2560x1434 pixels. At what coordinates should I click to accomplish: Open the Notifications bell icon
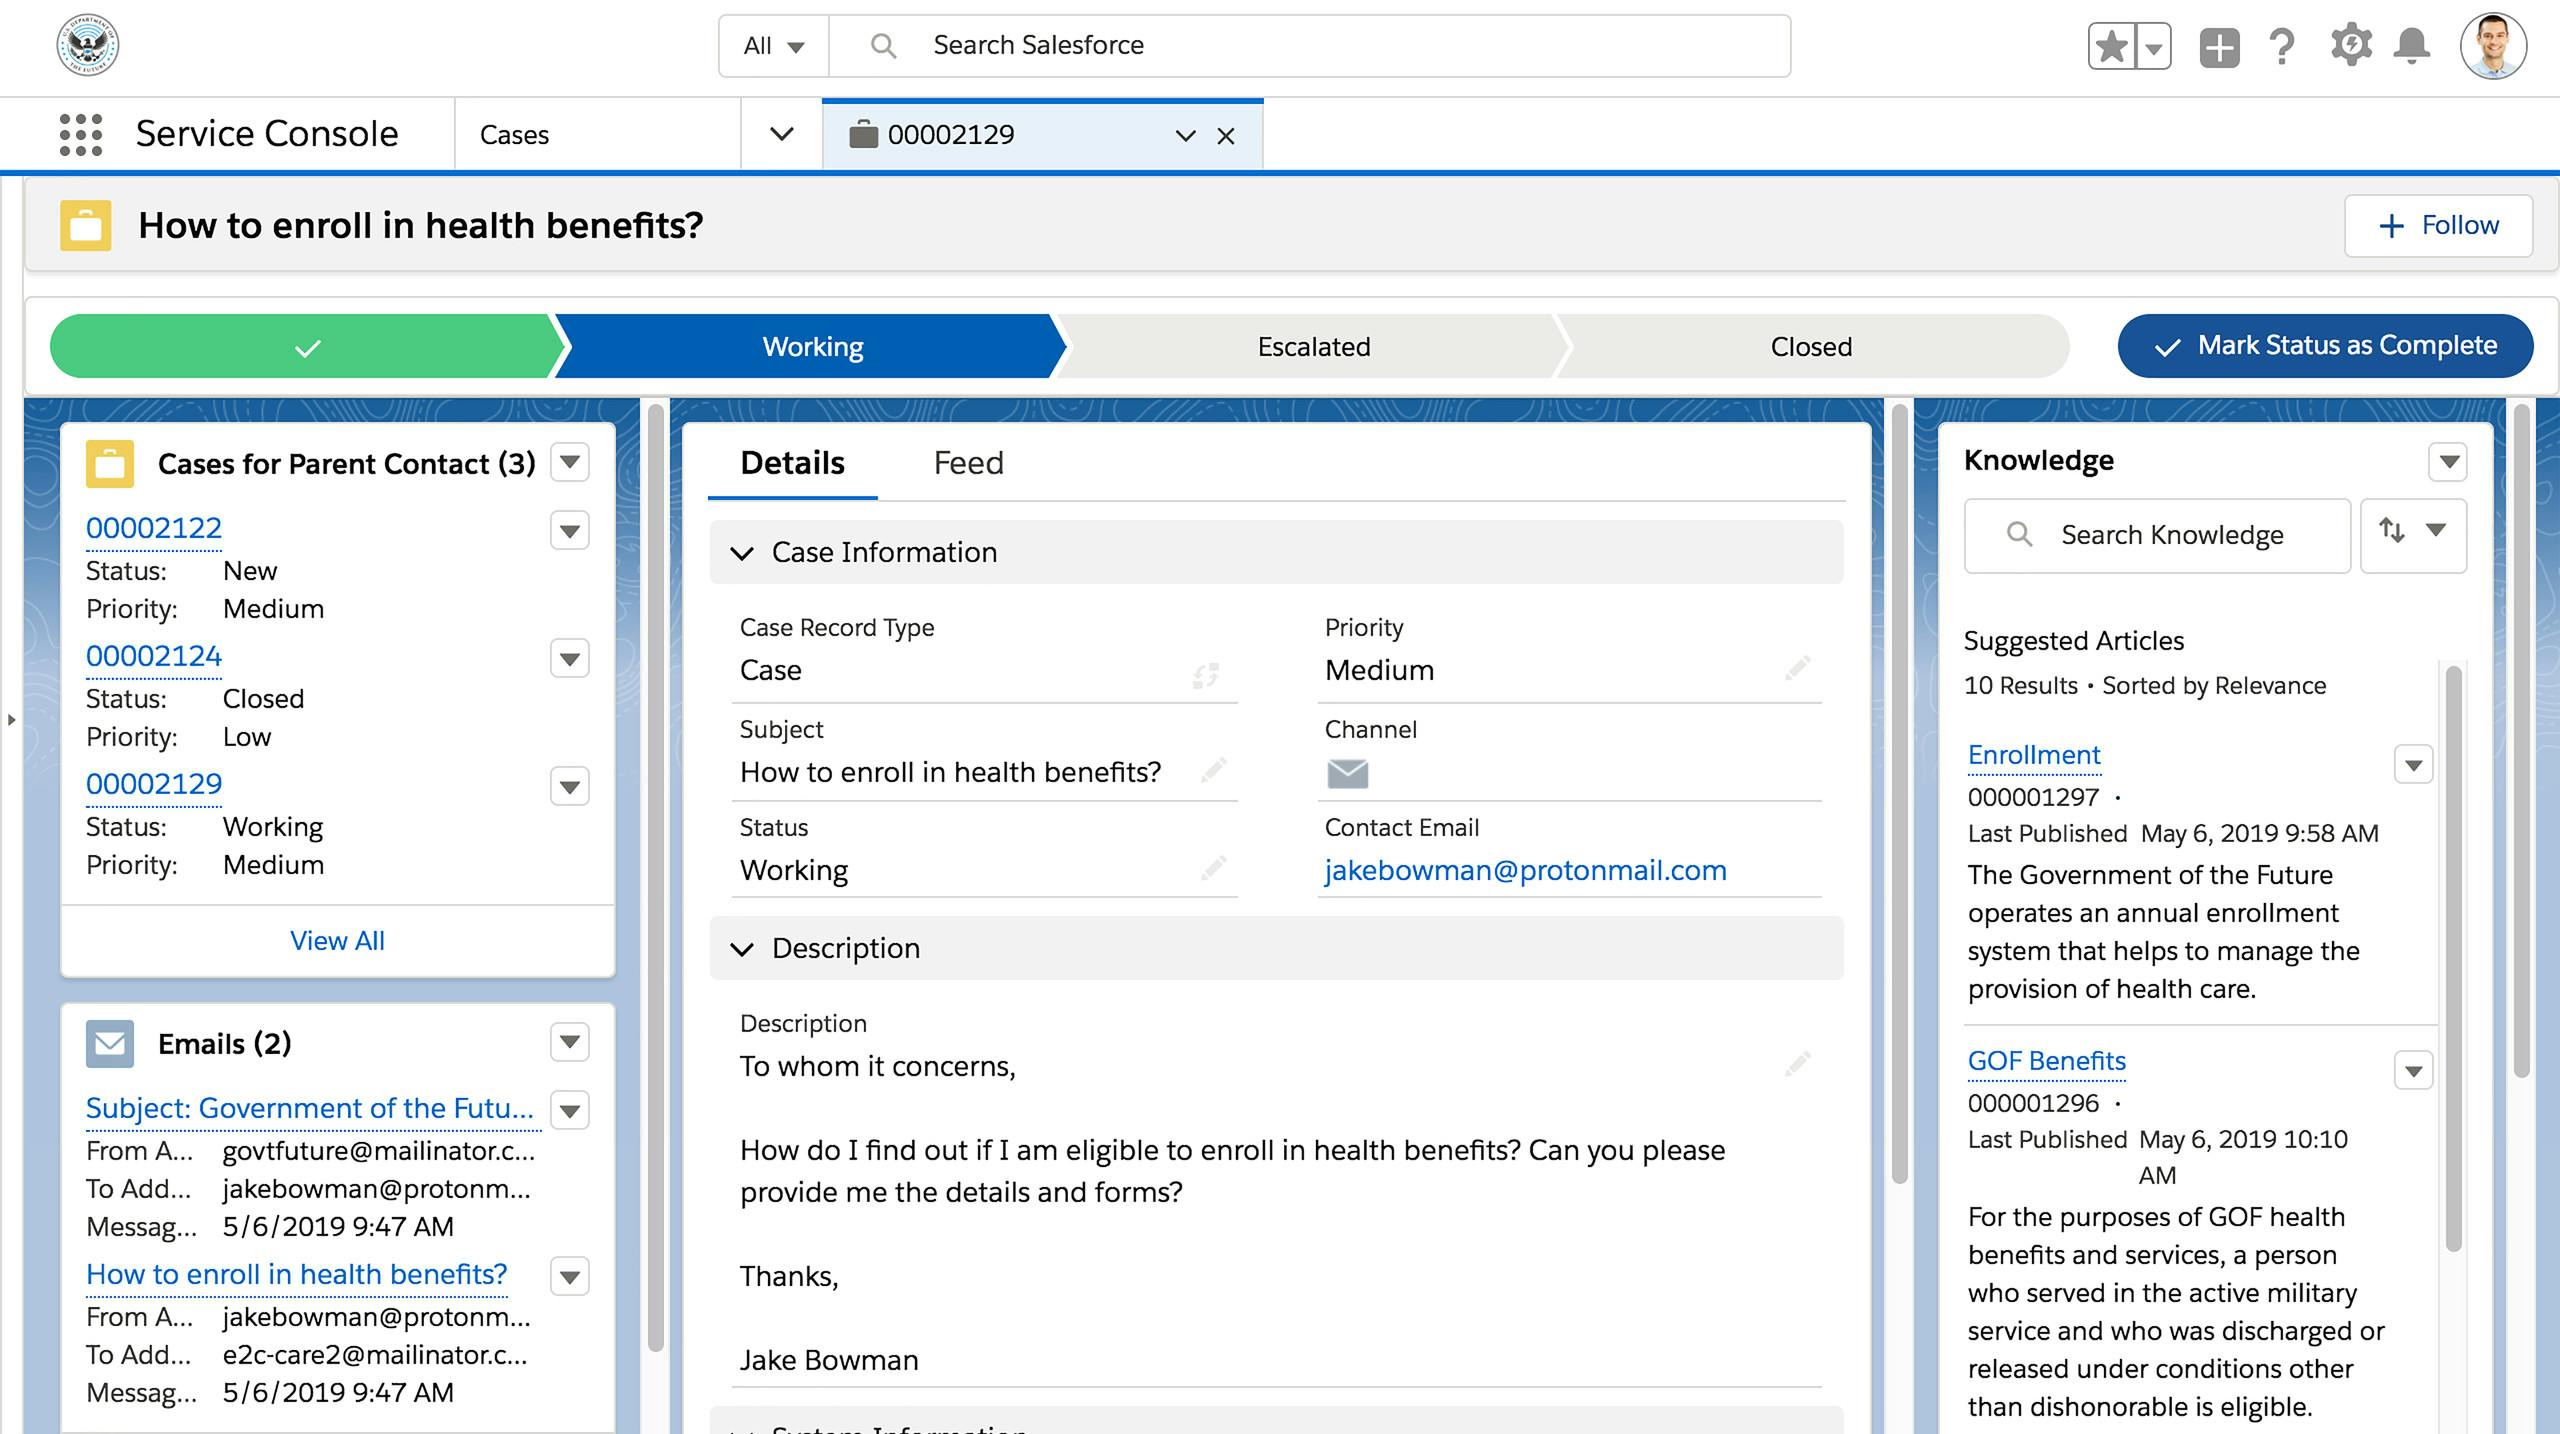coord(2412,47)
